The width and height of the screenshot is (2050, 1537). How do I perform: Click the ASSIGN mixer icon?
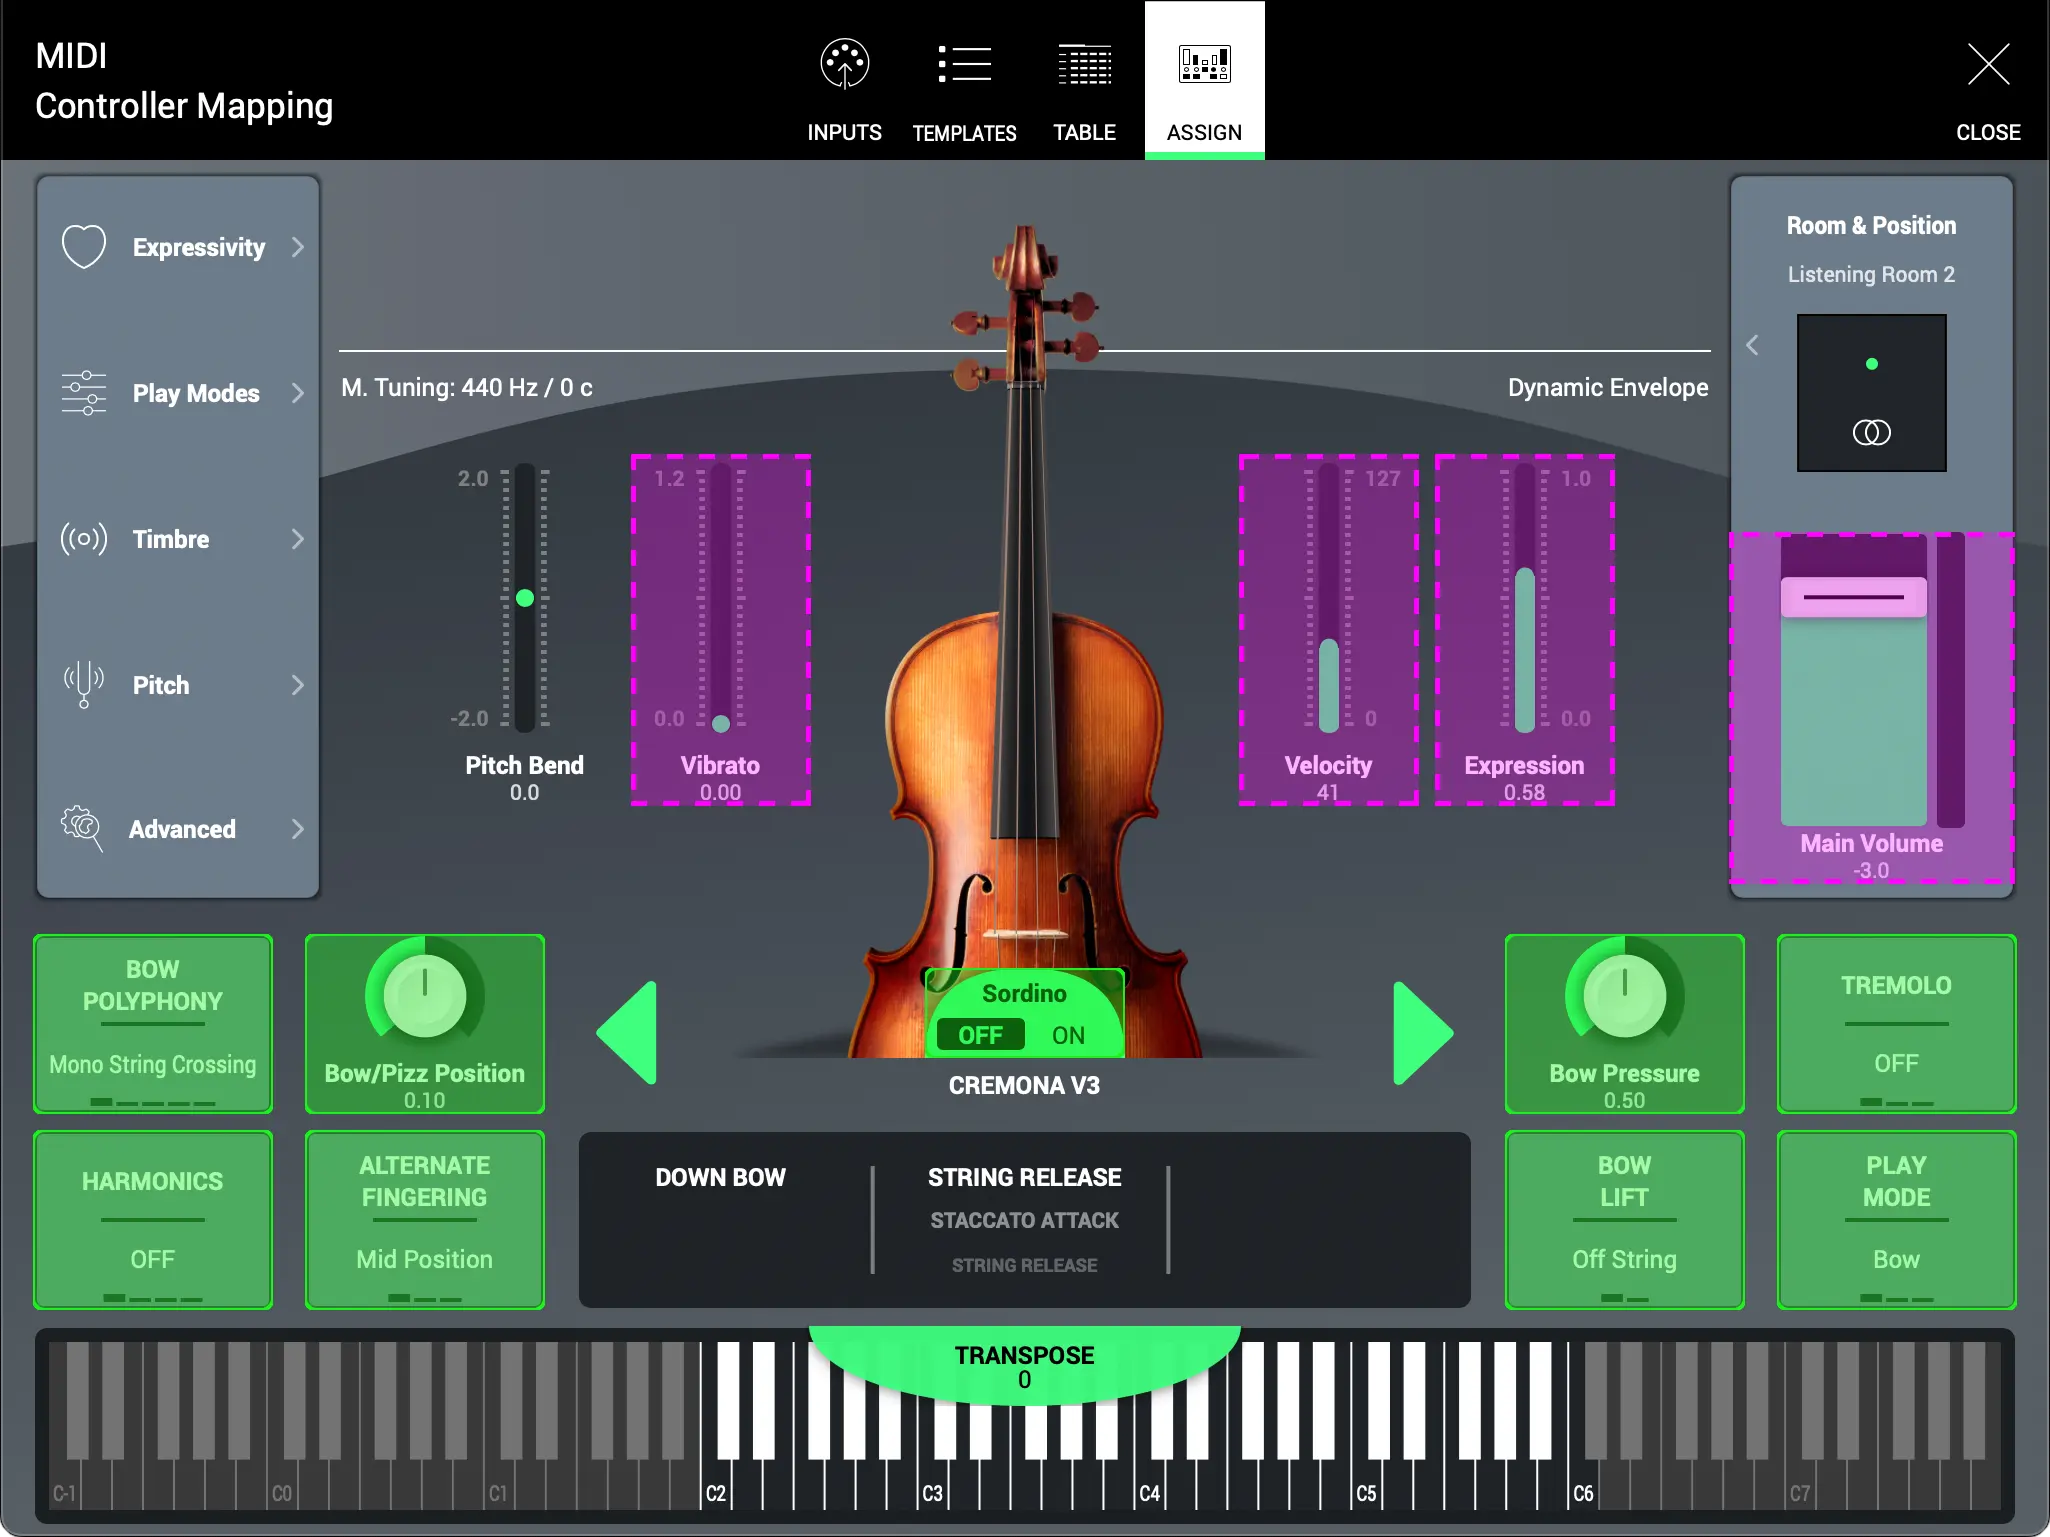click(1203, 63)
